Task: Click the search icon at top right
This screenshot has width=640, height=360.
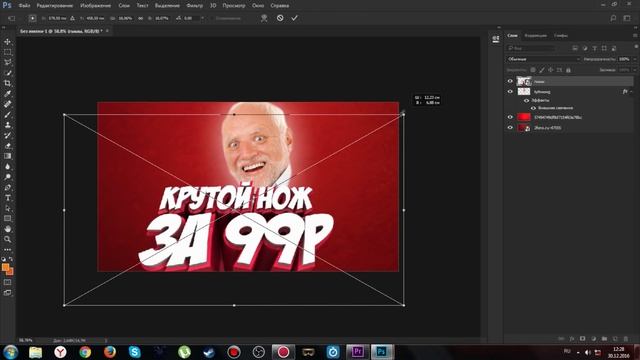Action: 613,18
